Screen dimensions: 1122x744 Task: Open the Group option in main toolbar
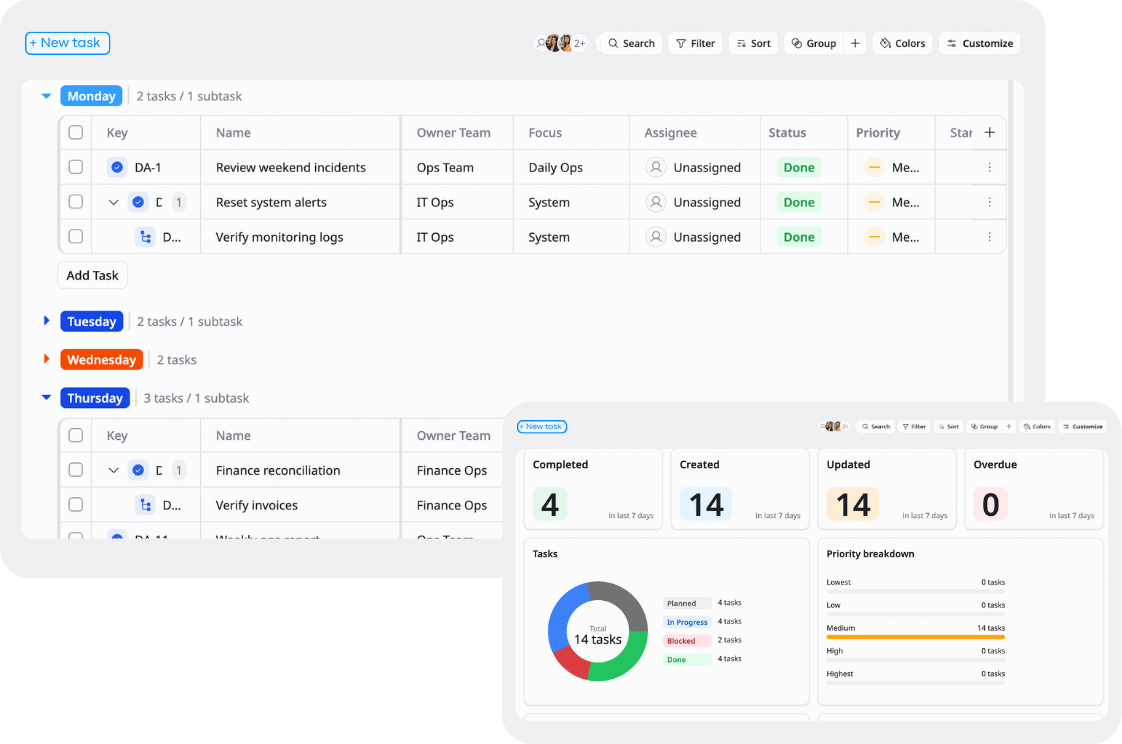point(814,43)
